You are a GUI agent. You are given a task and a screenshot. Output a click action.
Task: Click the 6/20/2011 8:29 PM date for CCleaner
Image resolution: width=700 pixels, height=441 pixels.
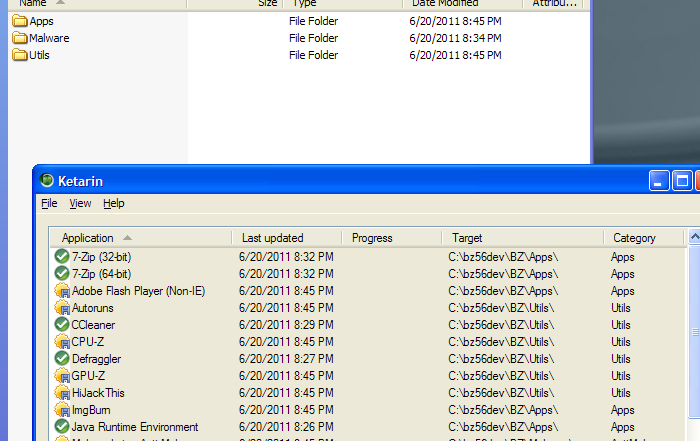[286, 325]
